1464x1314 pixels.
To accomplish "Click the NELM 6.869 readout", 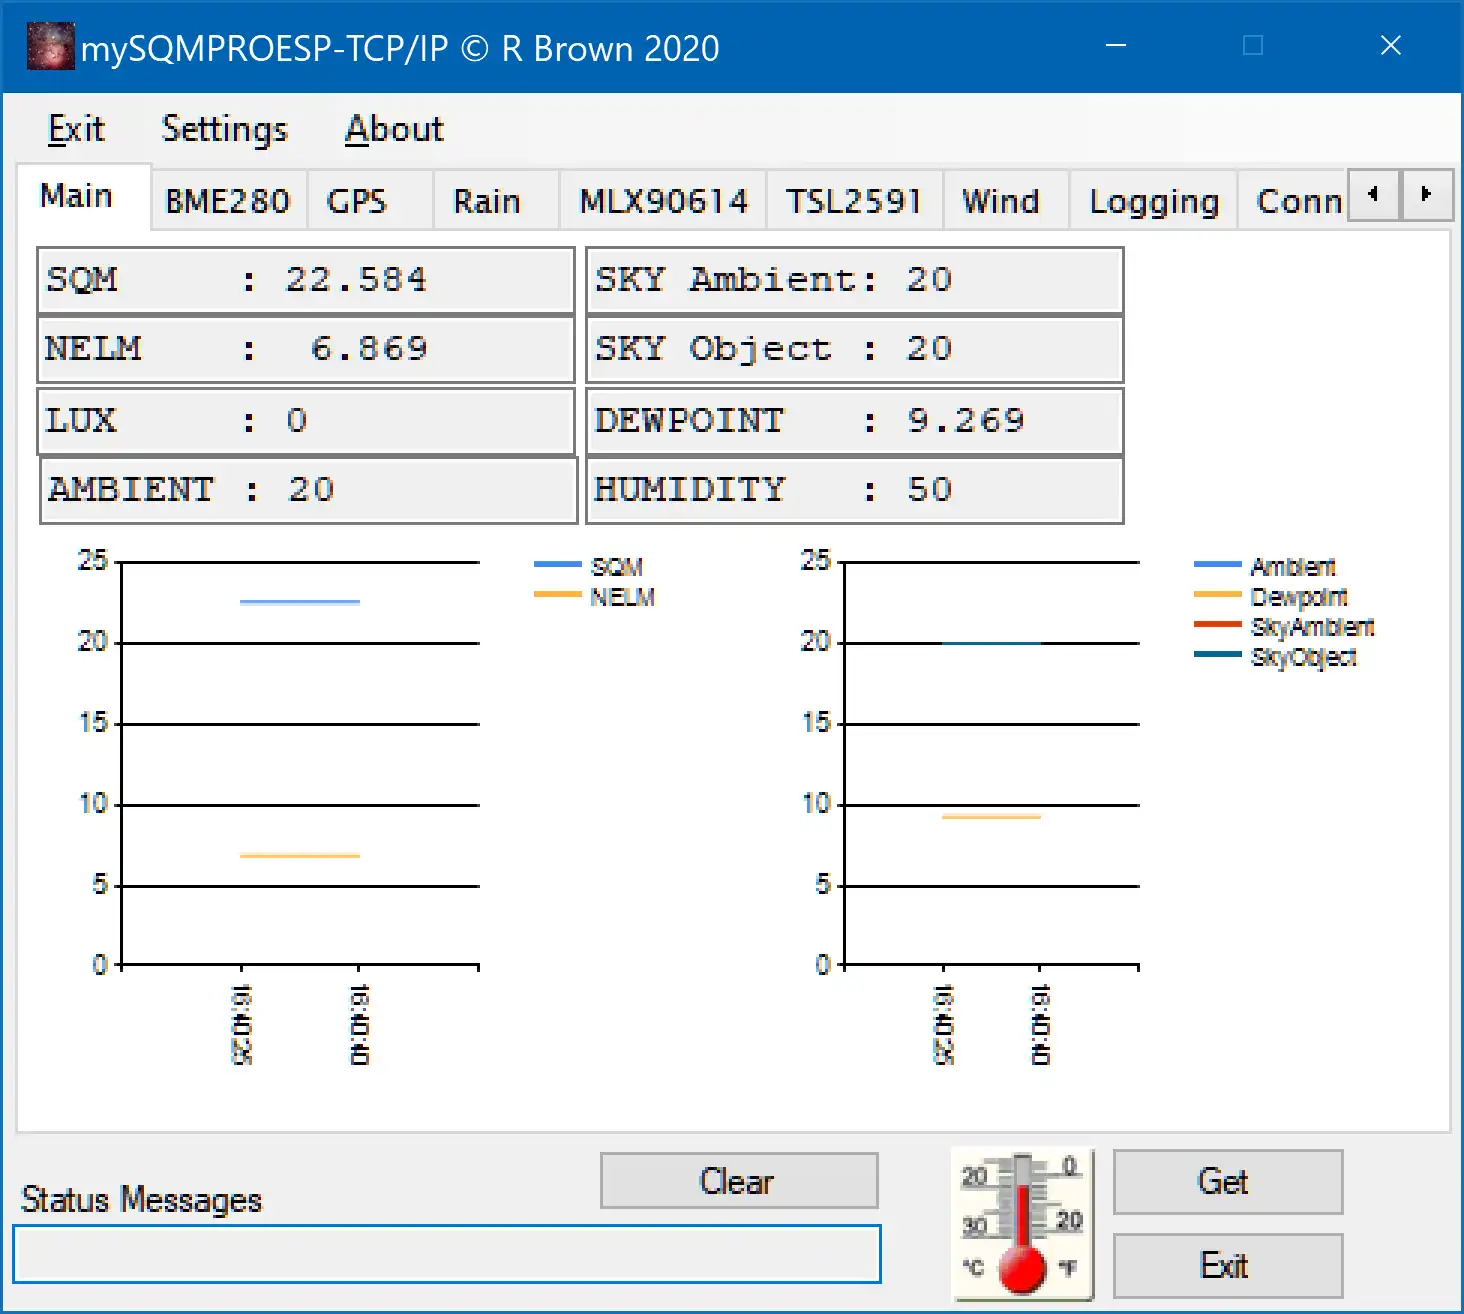I will [306, 349].
